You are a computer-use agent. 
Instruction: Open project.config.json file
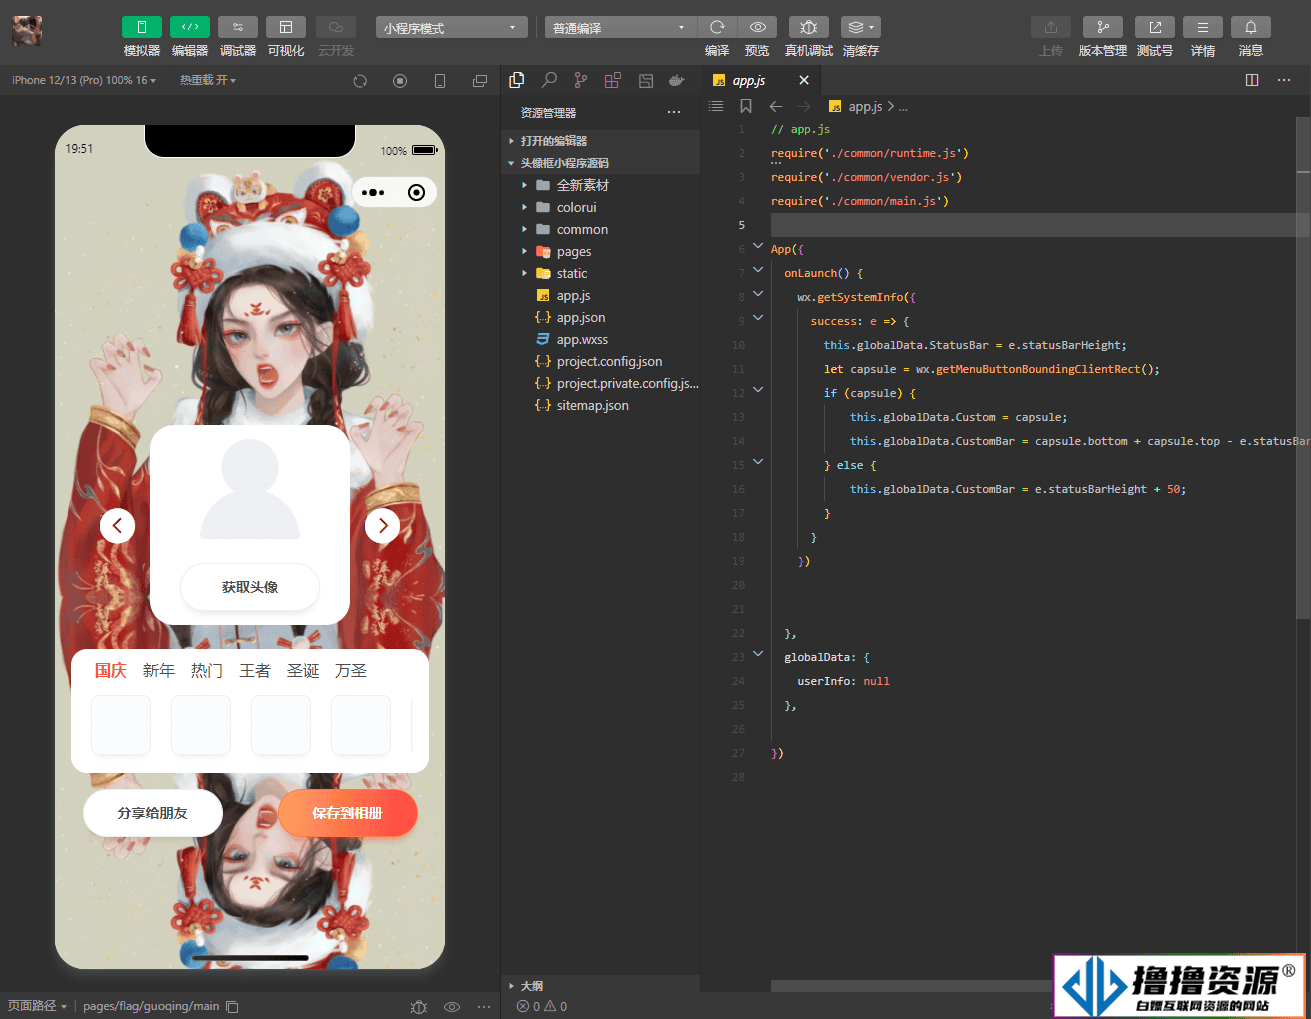coord(600,361)
